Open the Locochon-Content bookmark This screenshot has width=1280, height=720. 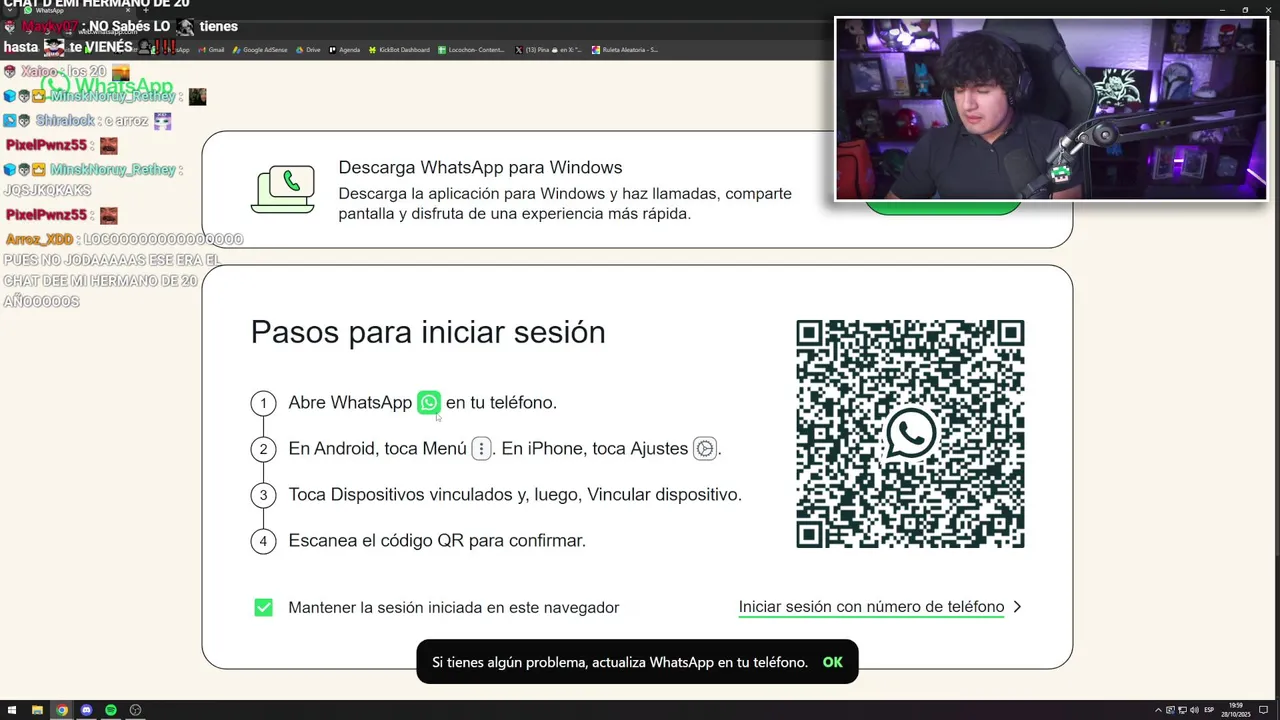(x=472, y=49)
